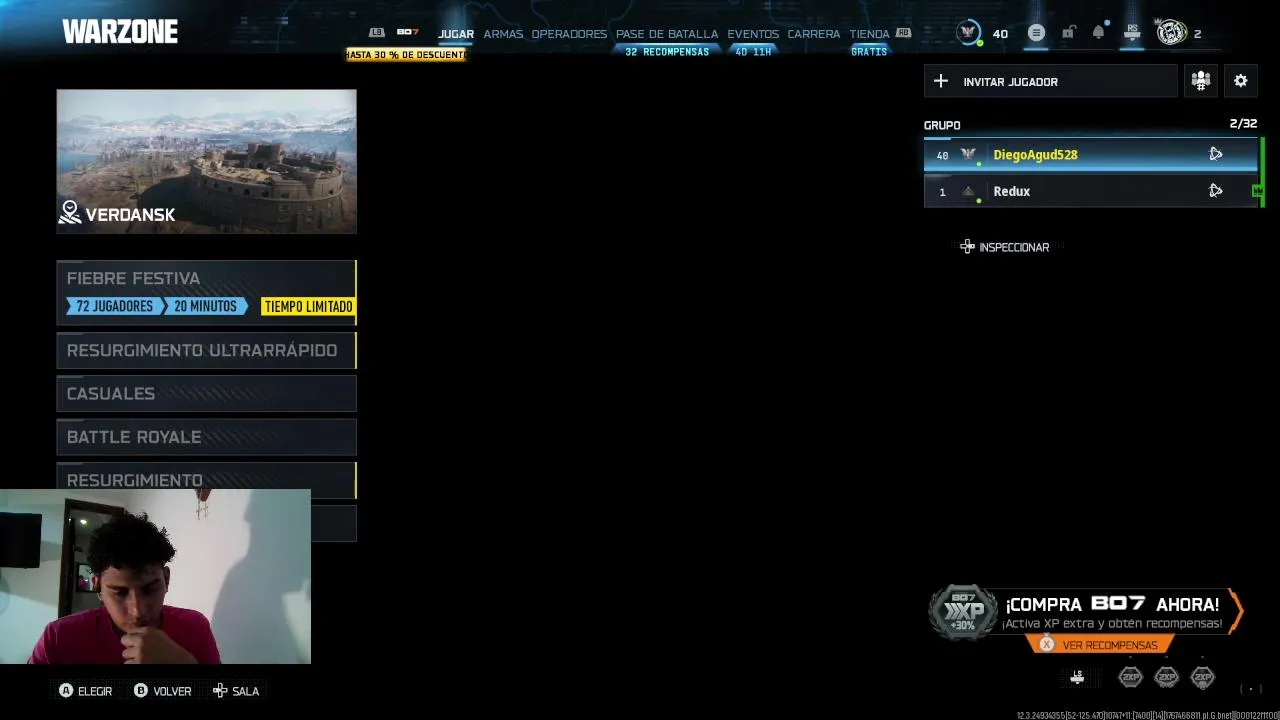Open the ¡COMPRA BO7 AHORA! banner
The width and height of the screenshot is (1280, 720).
1087,613
